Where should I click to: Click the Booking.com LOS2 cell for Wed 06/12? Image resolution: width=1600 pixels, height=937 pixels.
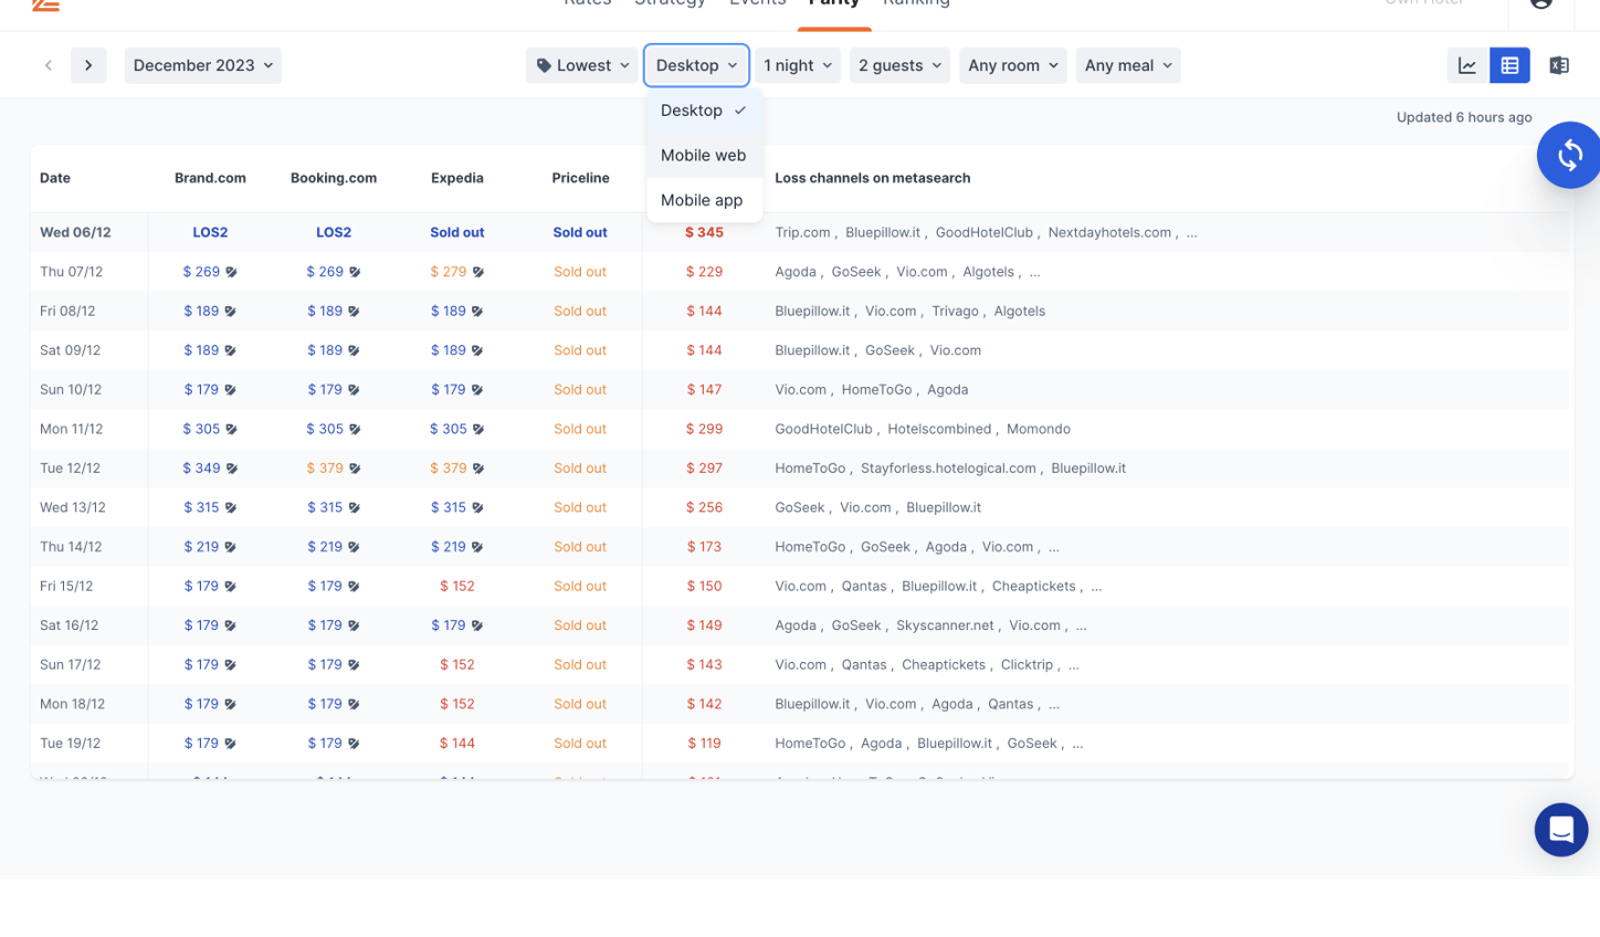334,233
